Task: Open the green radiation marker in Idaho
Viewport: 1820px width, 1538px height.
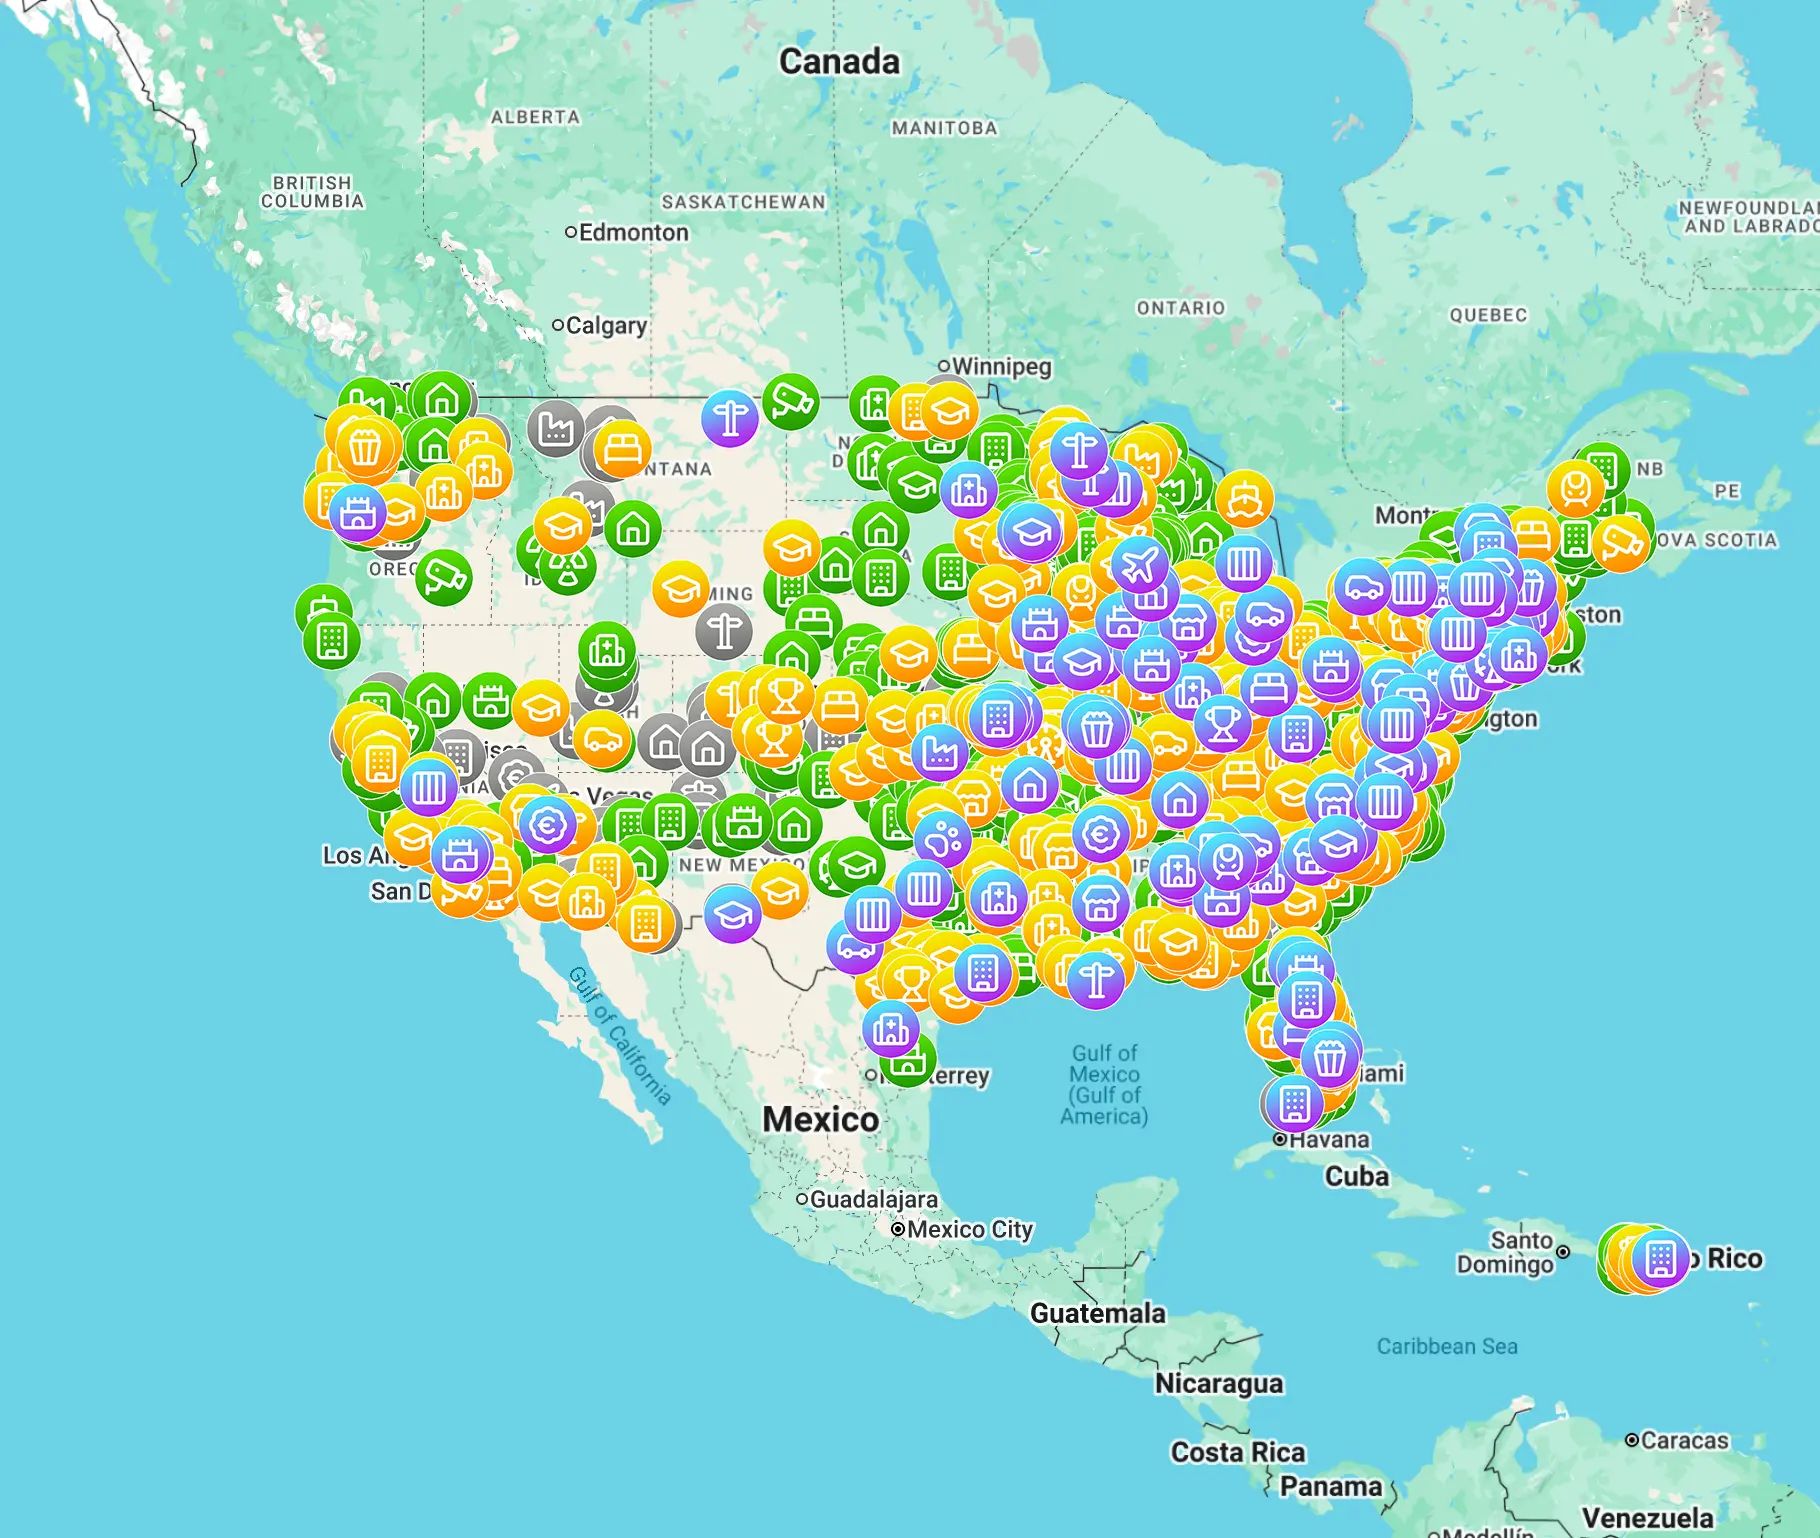Action: pos(567,566)
